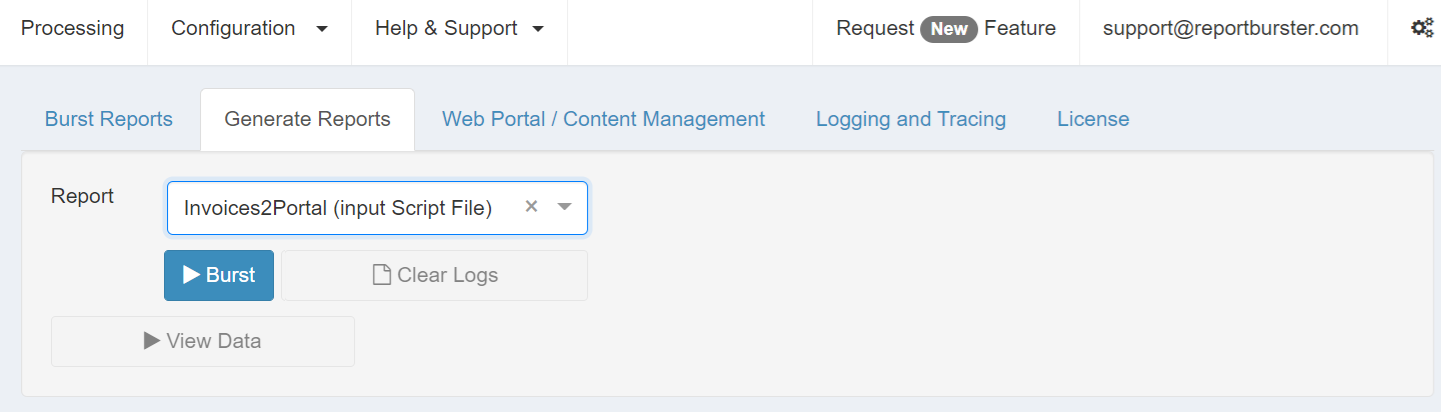Click the support@reportburster.com link
This screenshot has width=1441, height=412.
(x=1230, y=29)
